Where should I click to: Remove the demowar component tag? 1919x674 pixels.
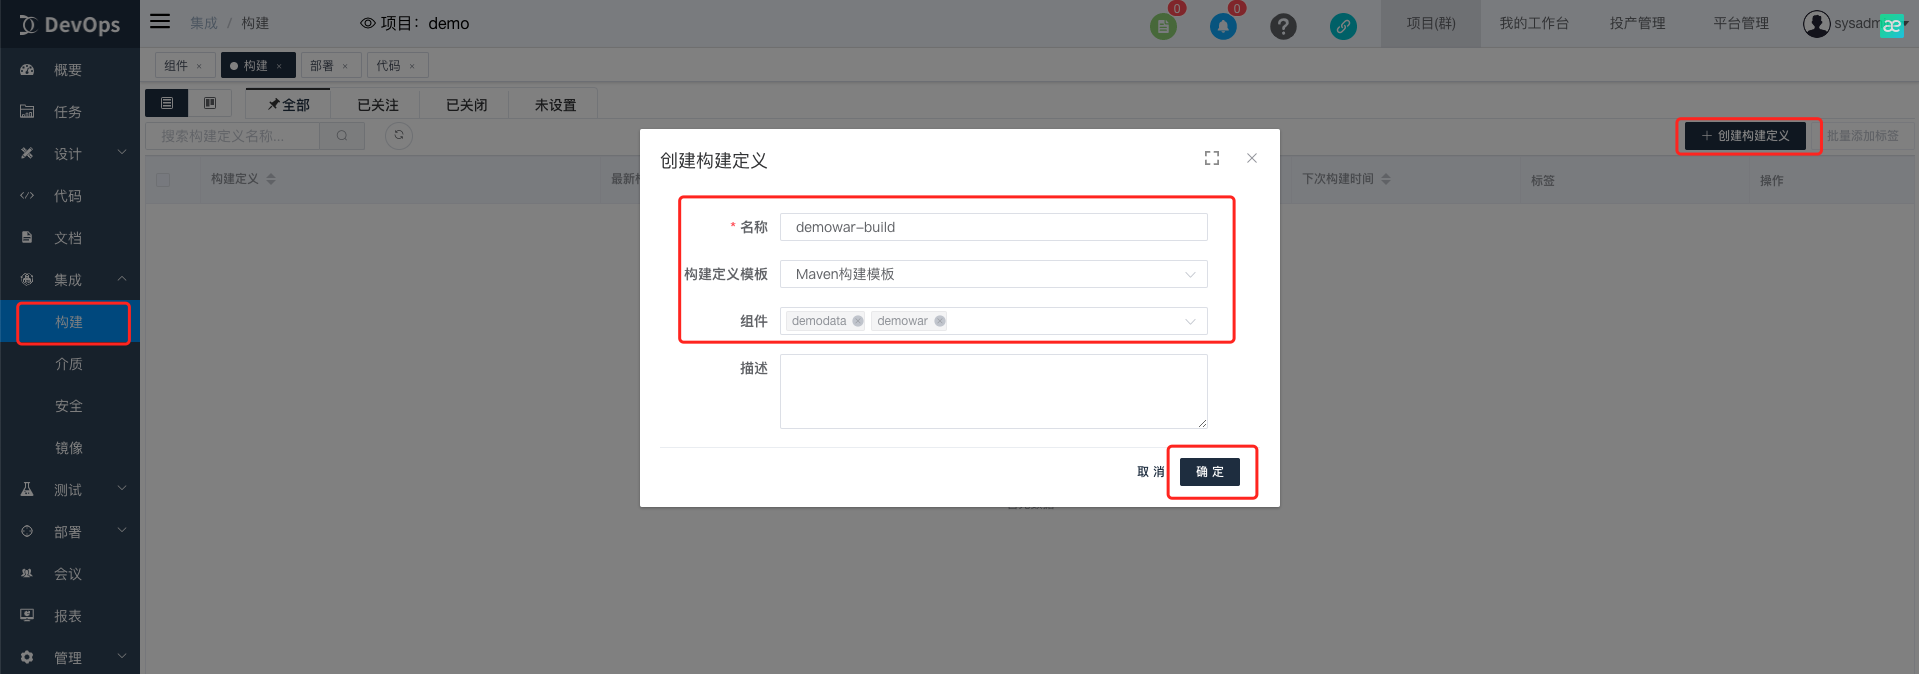pos(940,321)
